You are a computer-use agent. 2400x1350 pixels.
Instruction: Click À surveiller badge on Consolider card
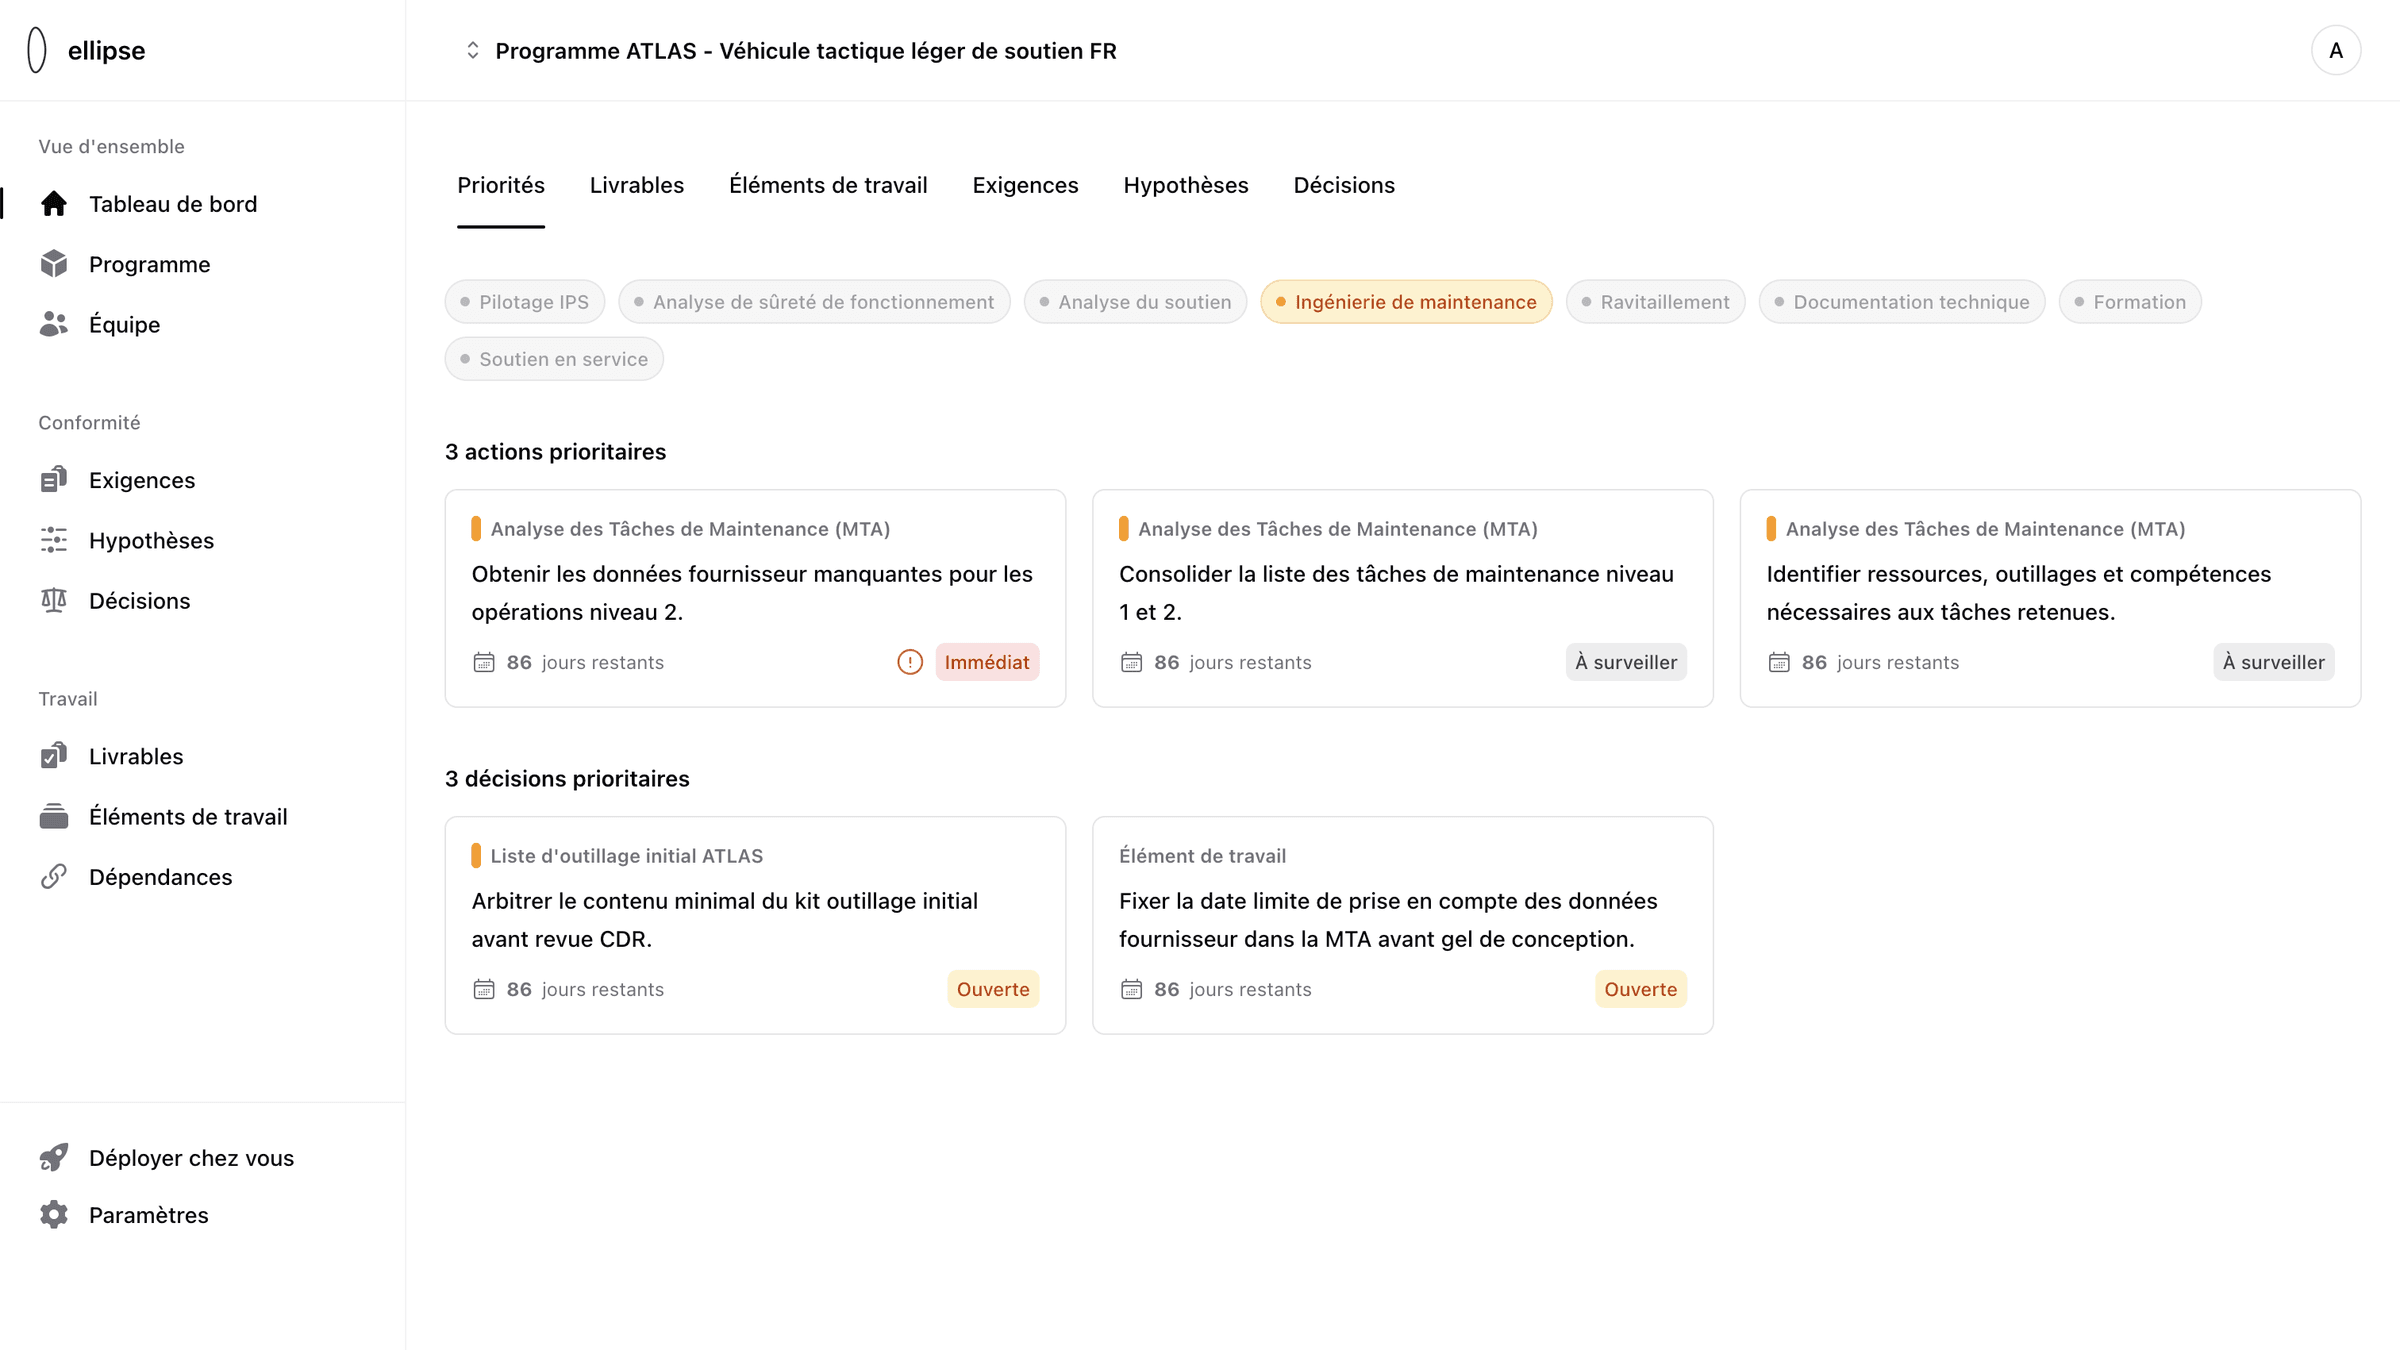click(x=1626, y=662)
